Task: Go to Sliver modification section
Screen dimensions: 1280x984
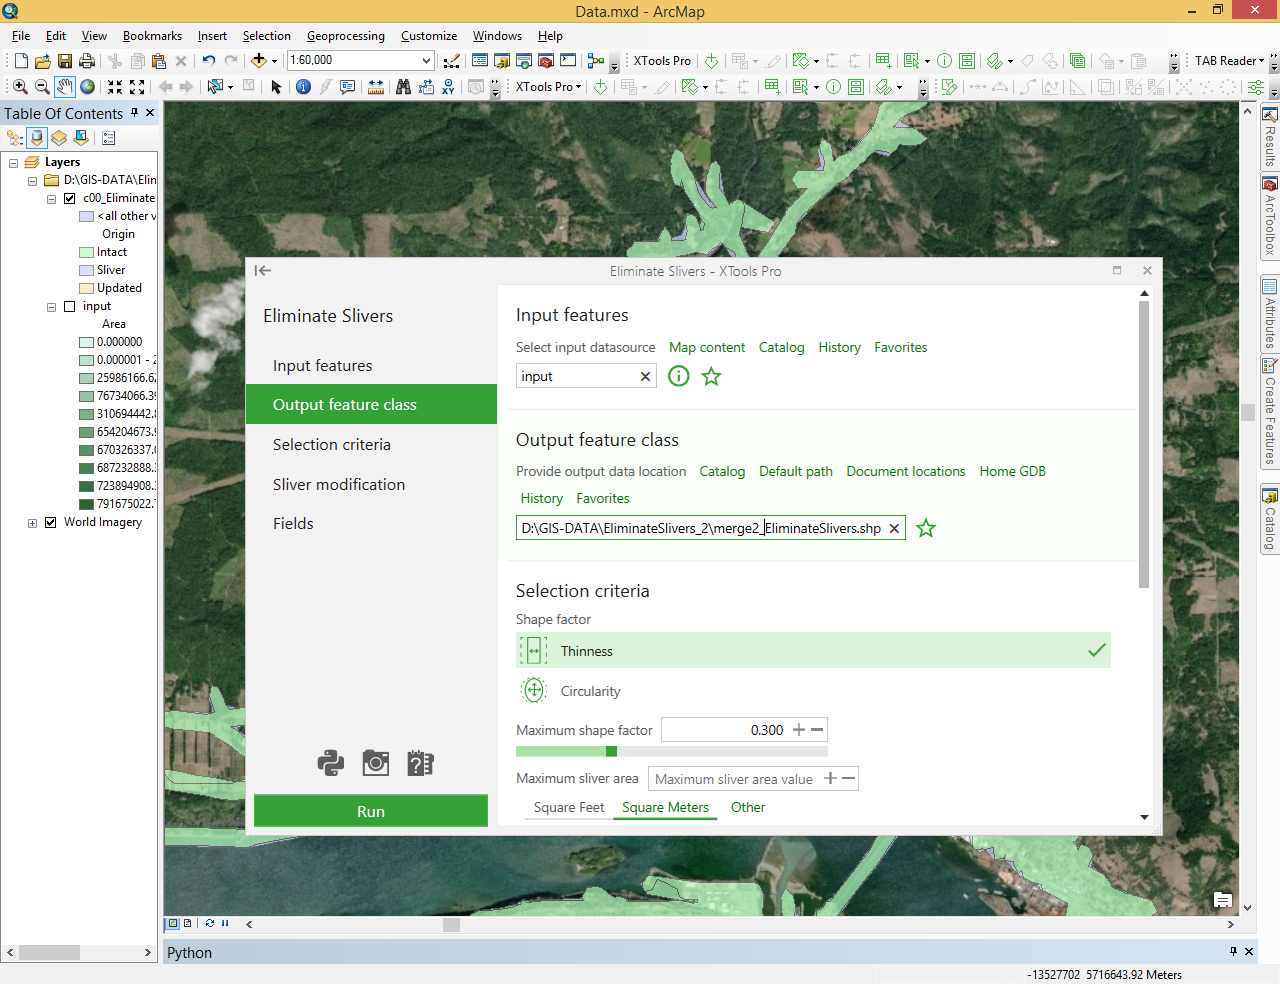Action: 371,484
